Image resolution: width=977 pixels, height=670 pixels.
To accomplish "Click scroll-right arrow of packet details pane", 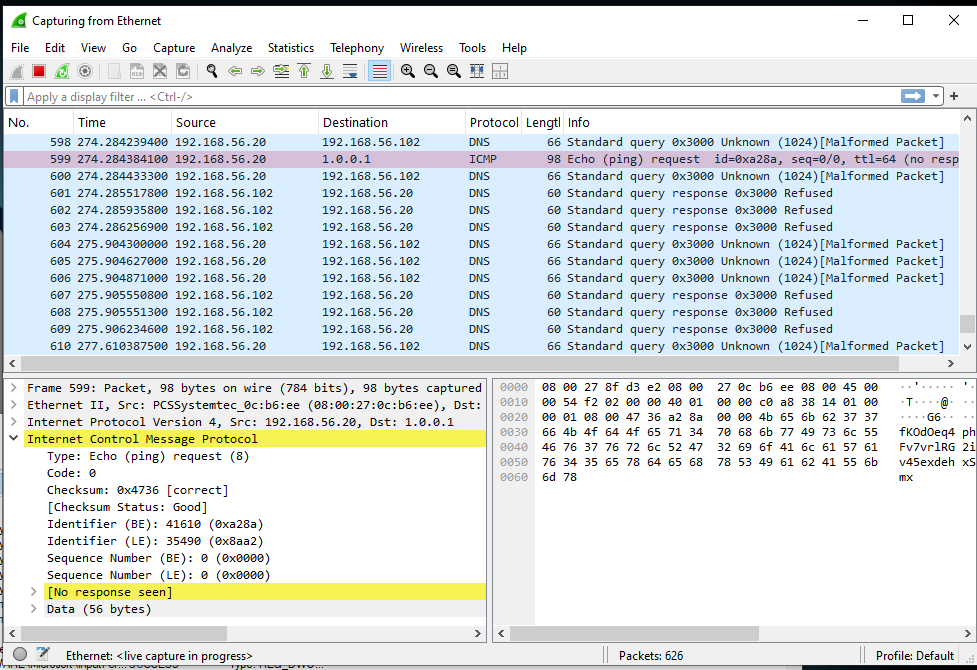I will (478, 633).
